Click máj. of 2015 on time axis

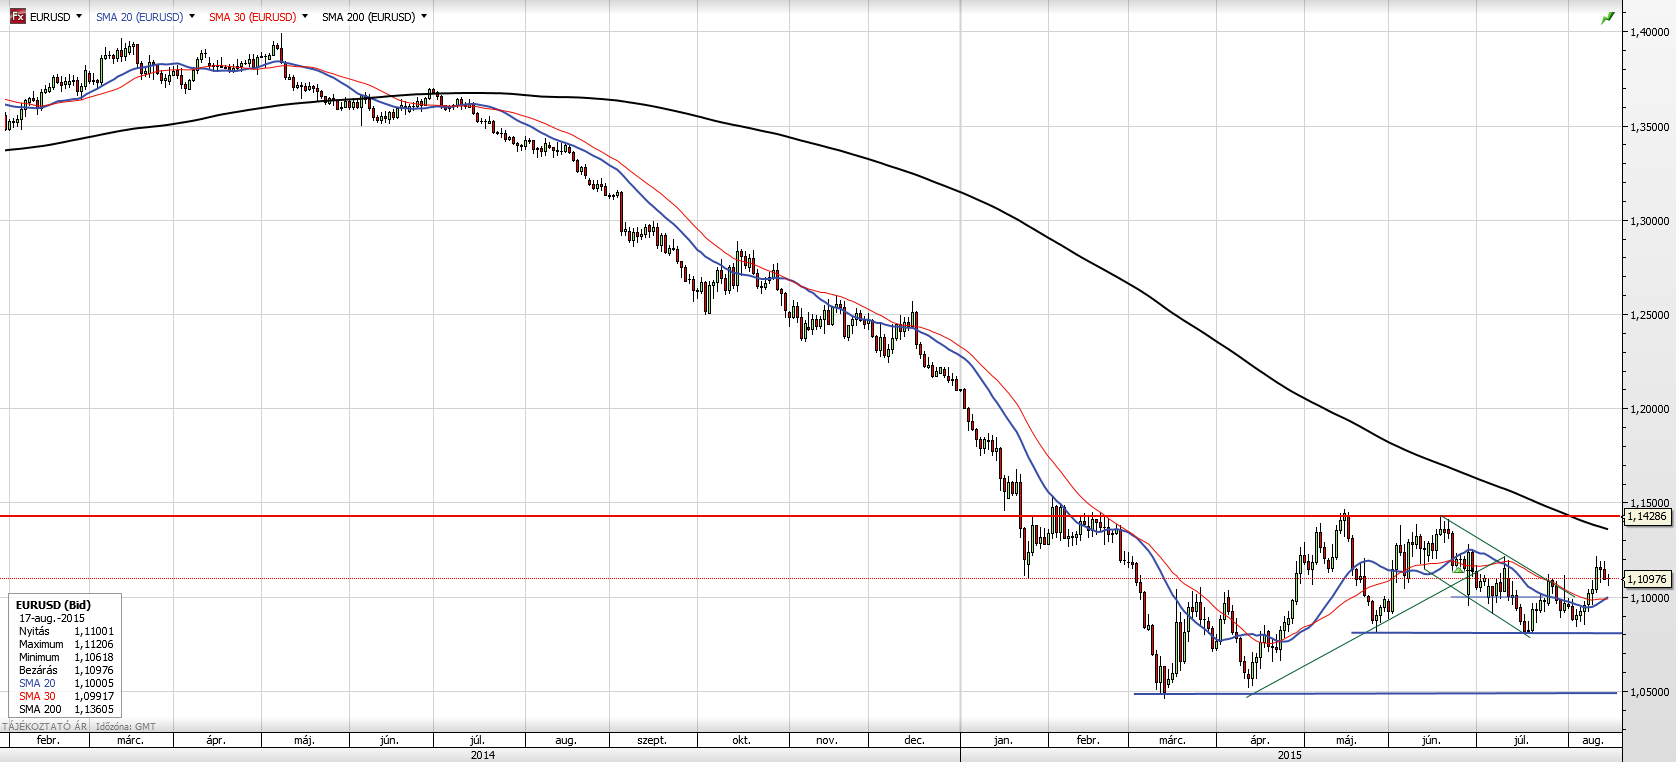[1346, 740]
